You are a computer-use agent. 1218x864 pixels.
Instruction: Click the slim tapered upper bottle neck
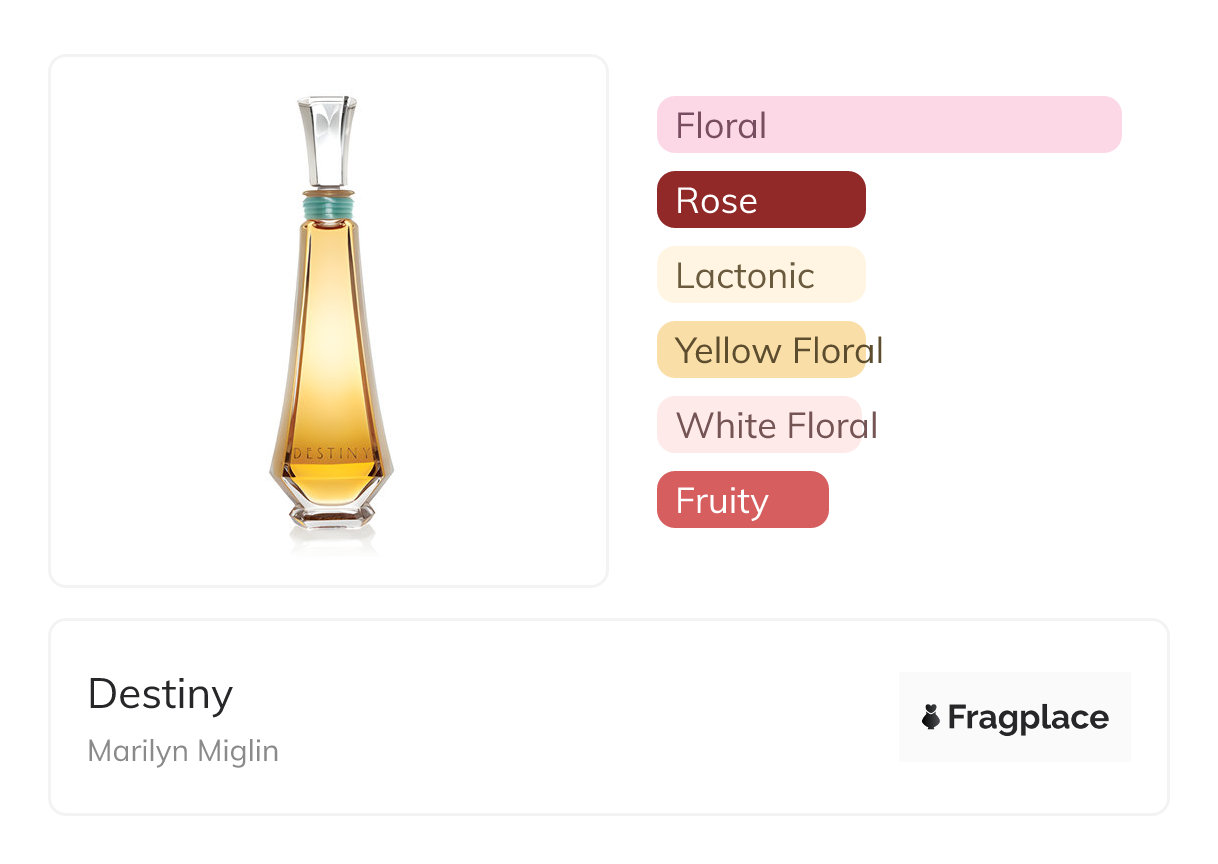tap(329, 250)
